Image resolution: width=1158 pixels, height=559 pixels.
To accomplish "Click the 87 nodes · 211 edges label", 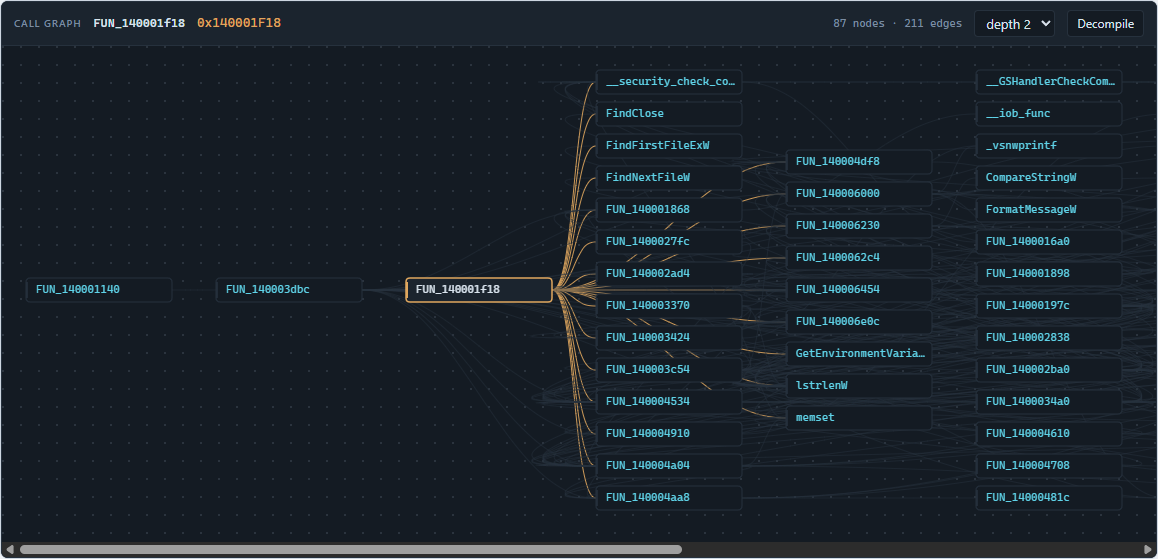I will click(x=897, y=24).
